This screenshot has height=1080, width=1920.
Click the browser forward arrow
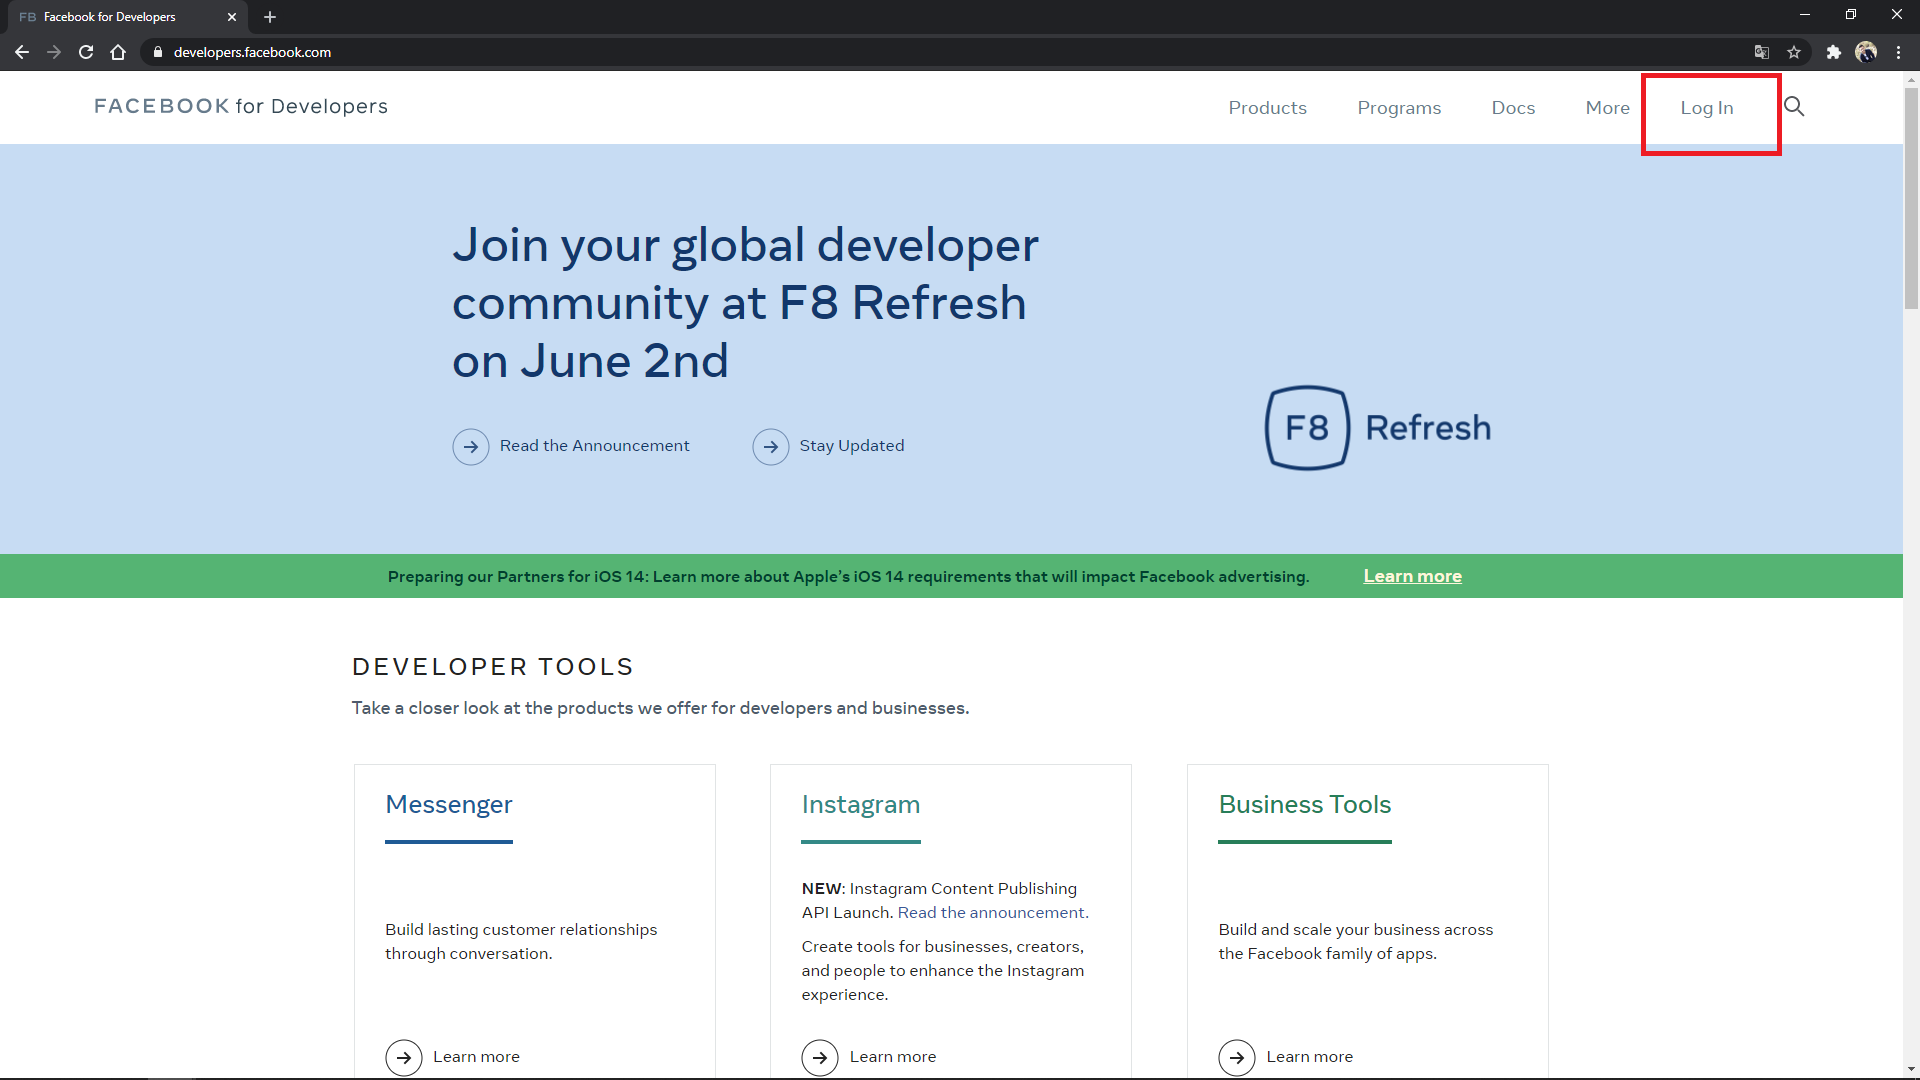coord(54,52)
